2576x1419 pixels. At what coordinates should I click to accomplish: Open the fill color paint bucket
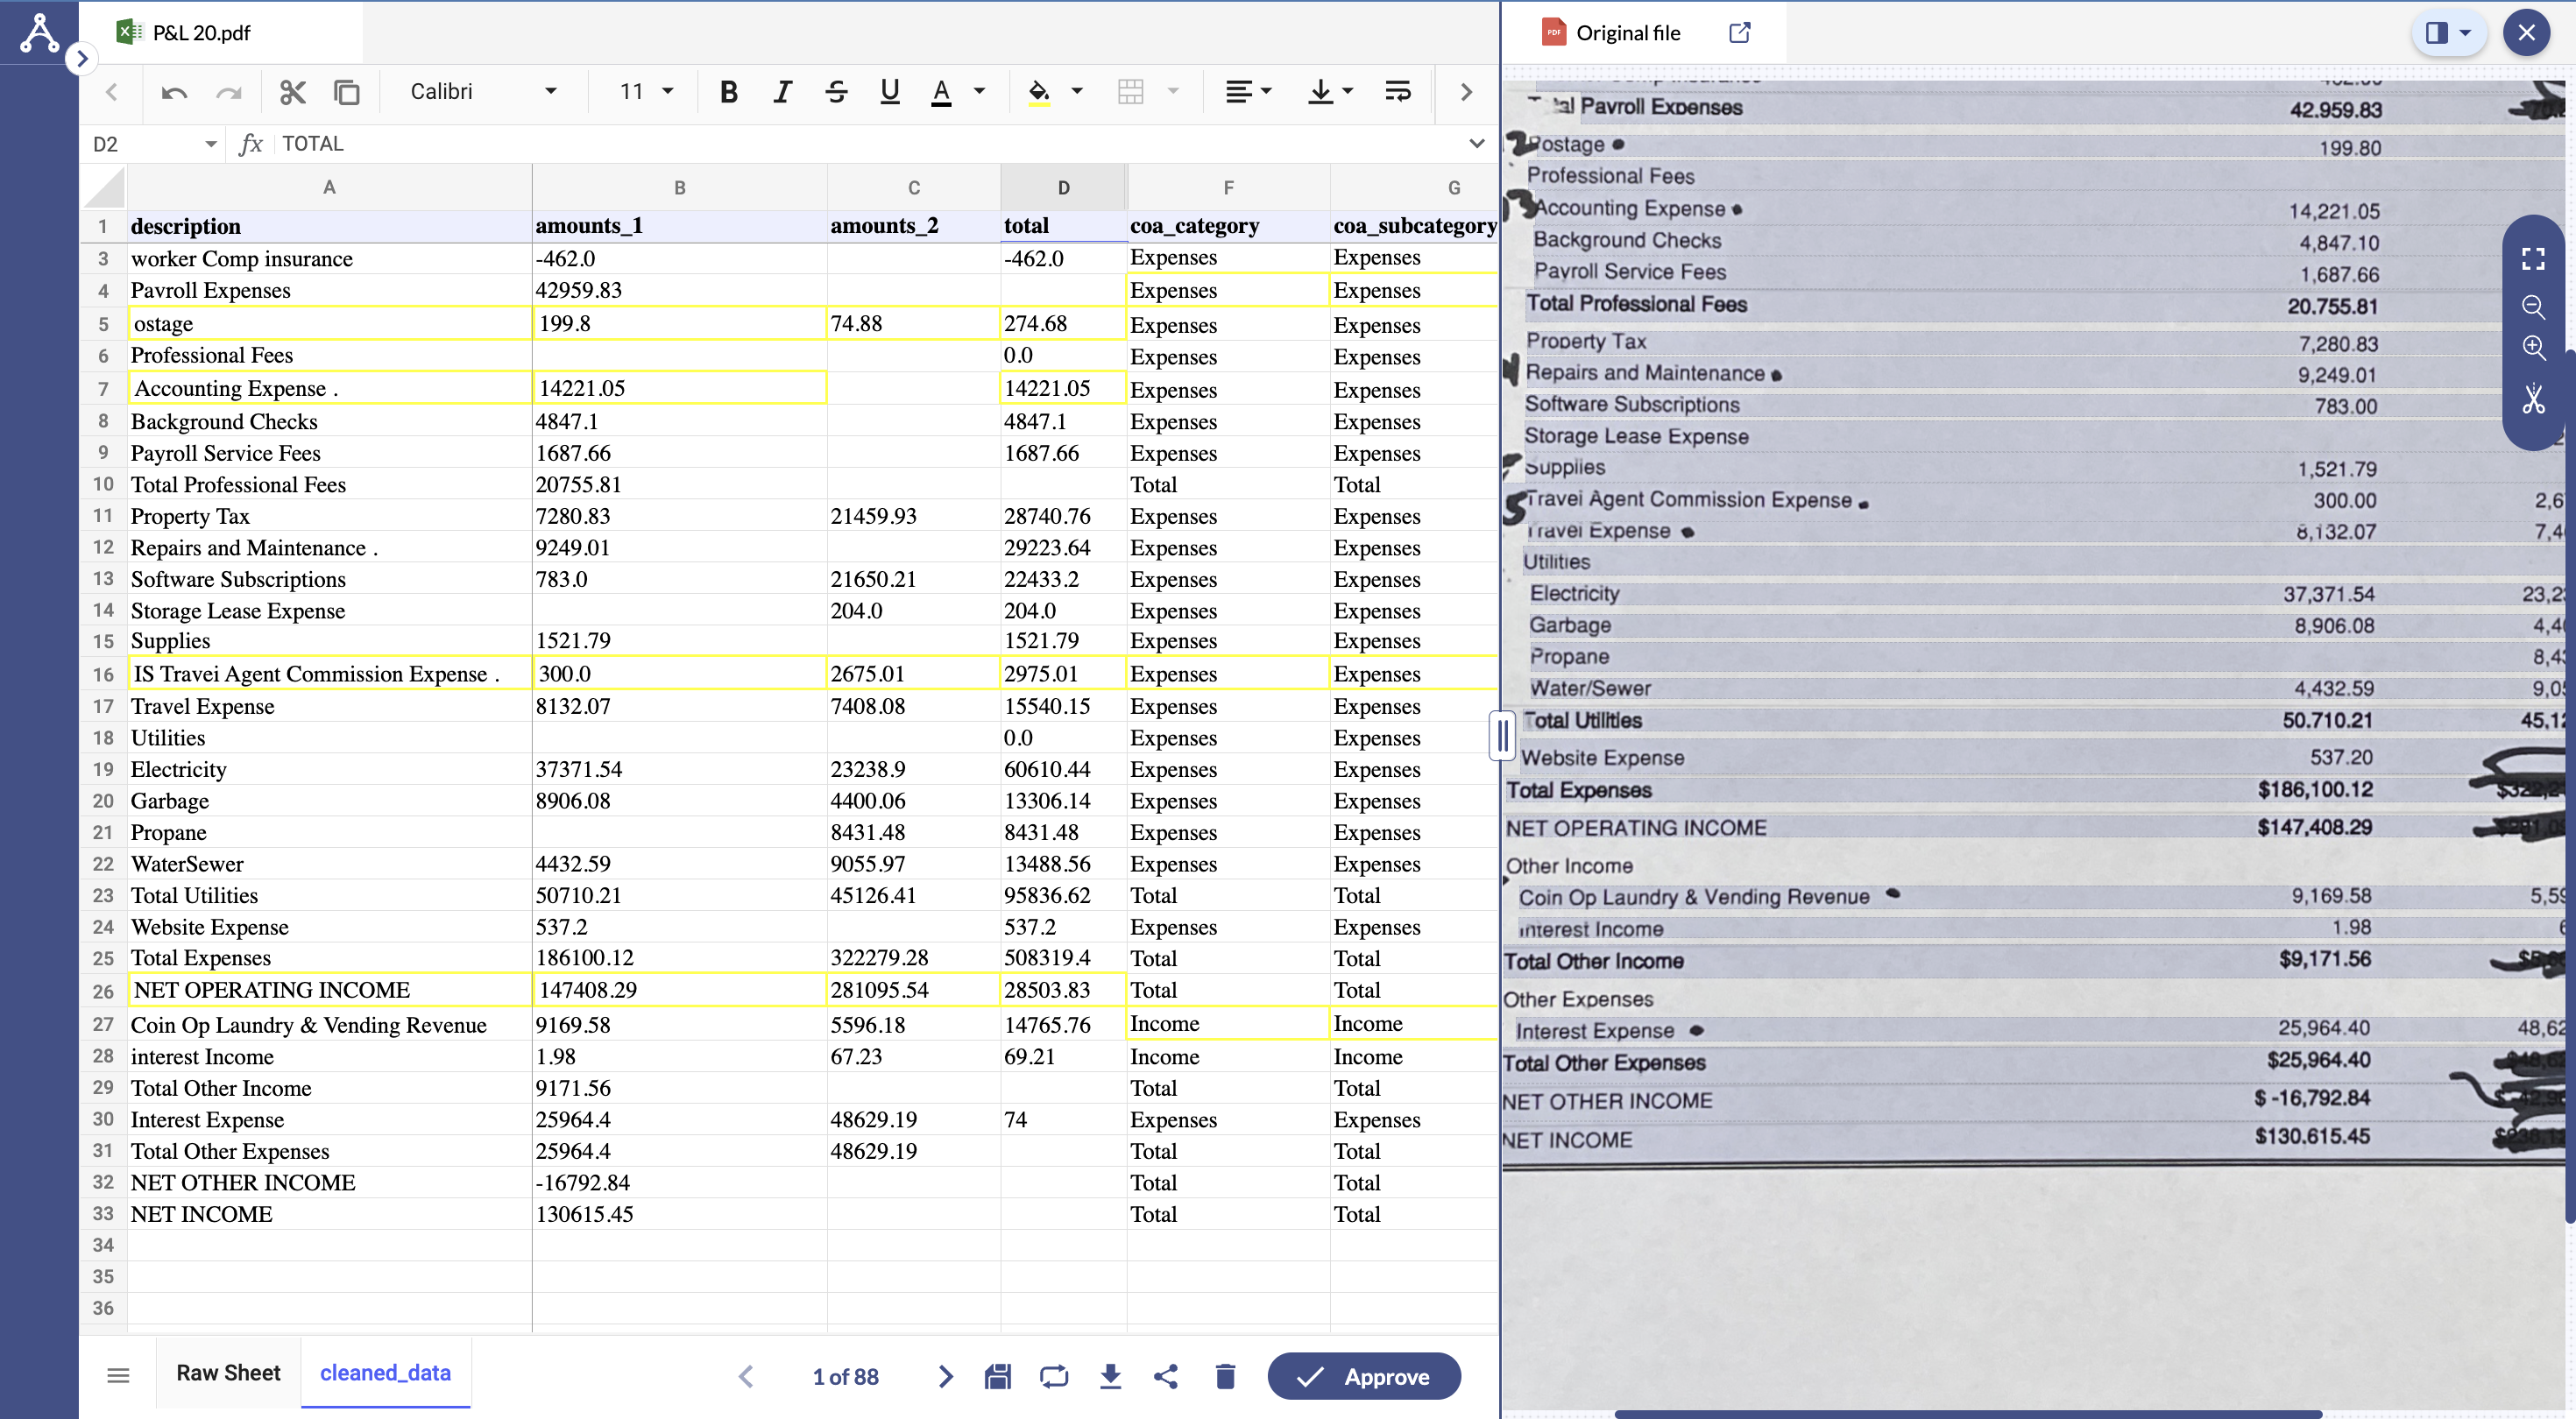click(1039, 92)
